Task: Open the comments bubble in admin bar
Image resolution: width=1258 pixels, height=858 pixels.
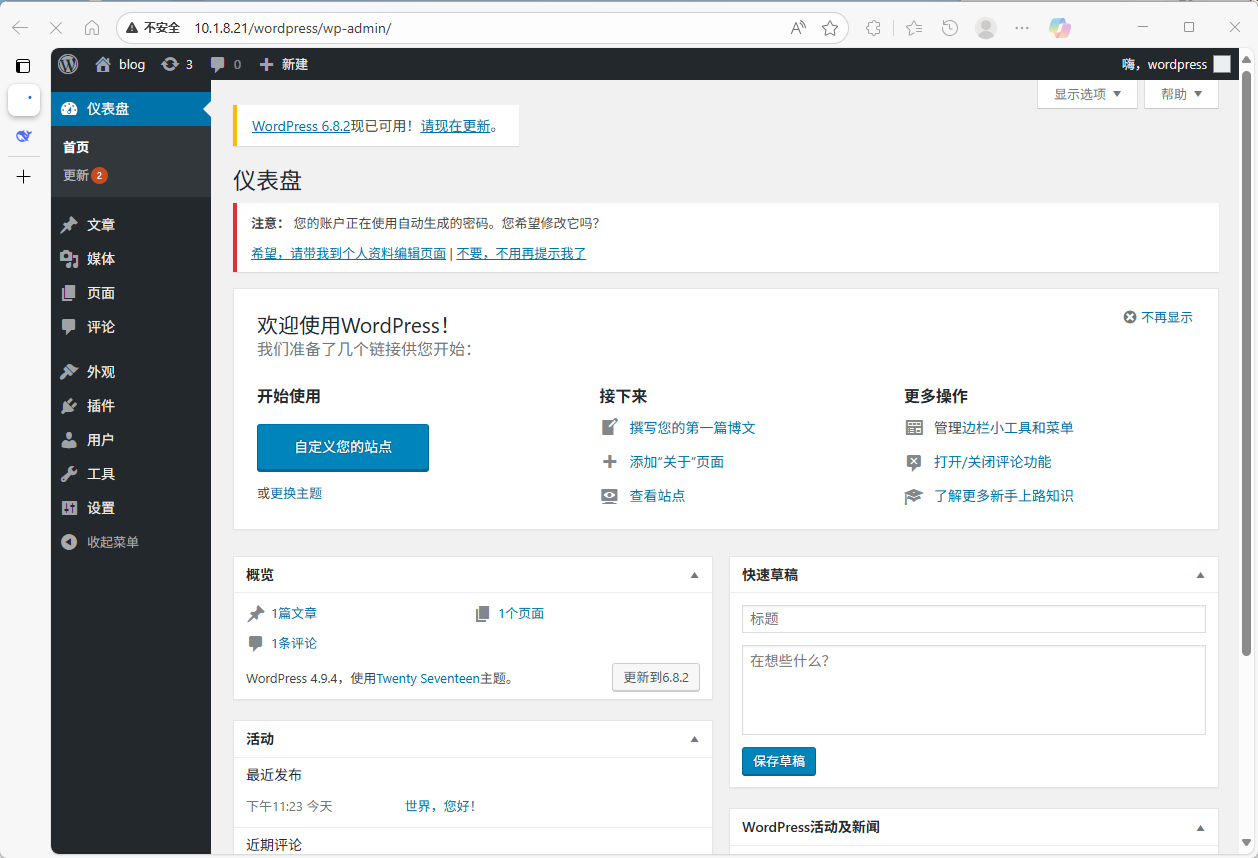Action: 225,64
